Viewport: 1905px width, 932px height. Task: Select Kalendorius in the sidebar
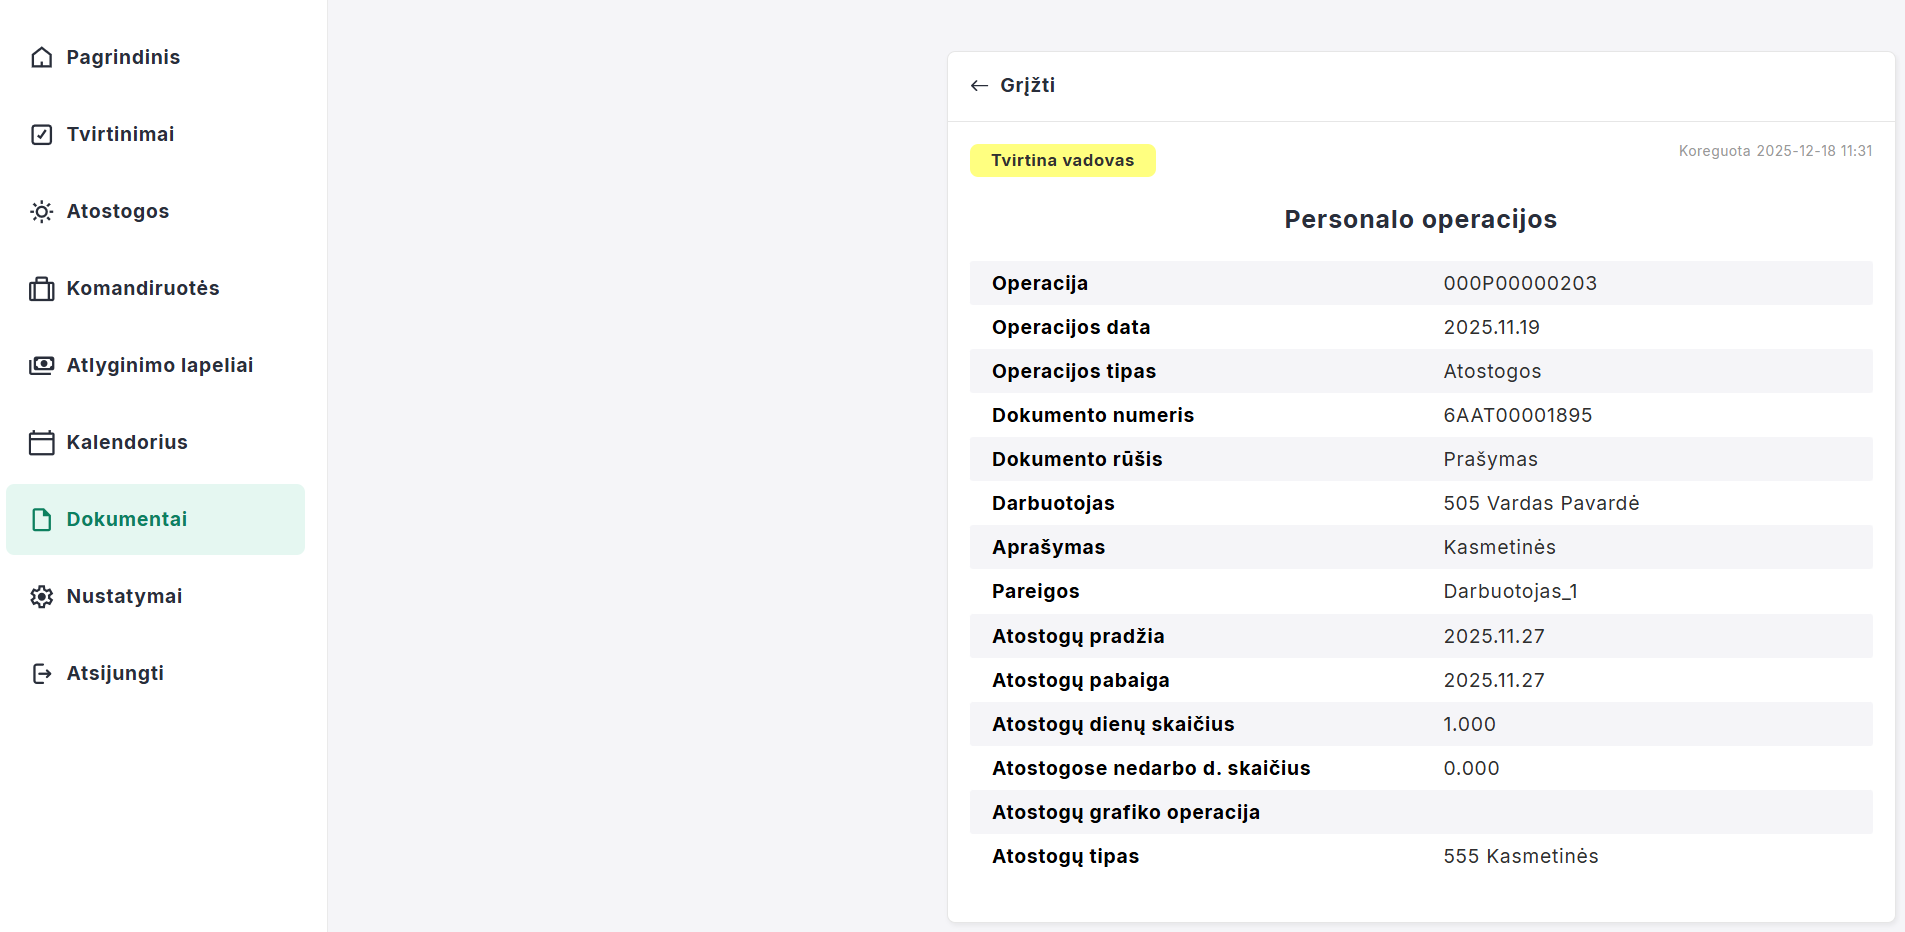pyautogui.click(x=127, y=442)
